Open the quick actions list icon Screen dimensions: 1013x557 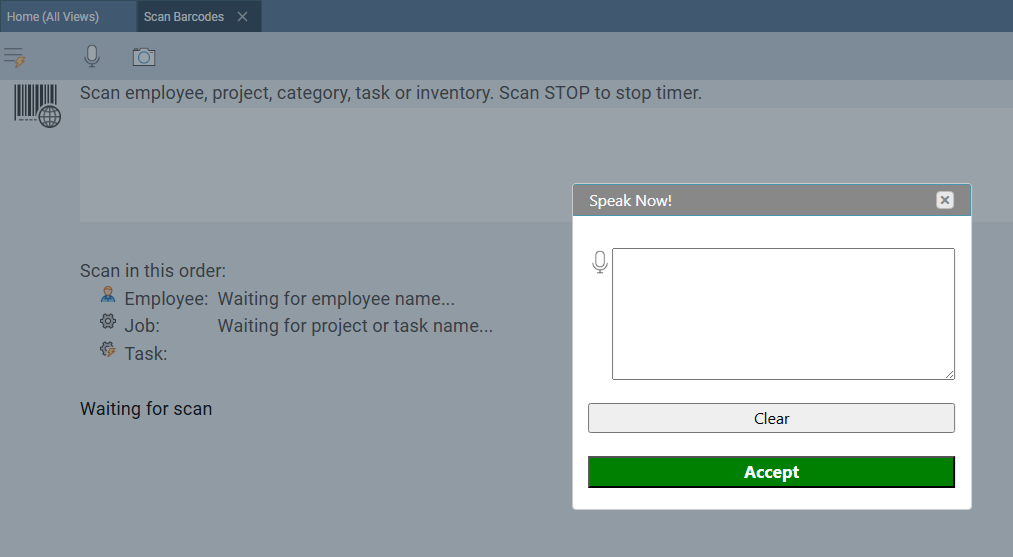[x=15, y=57]
